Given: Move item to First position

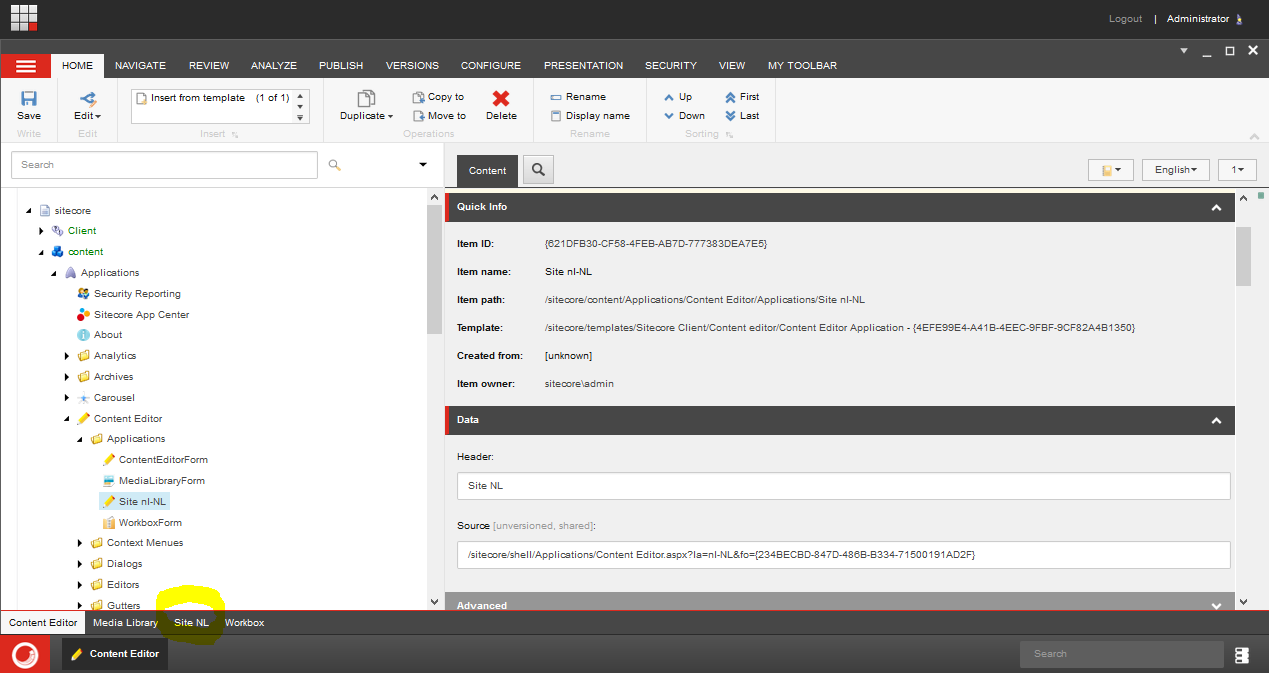Looking at the screenshot, I should [x=742, y=97].
